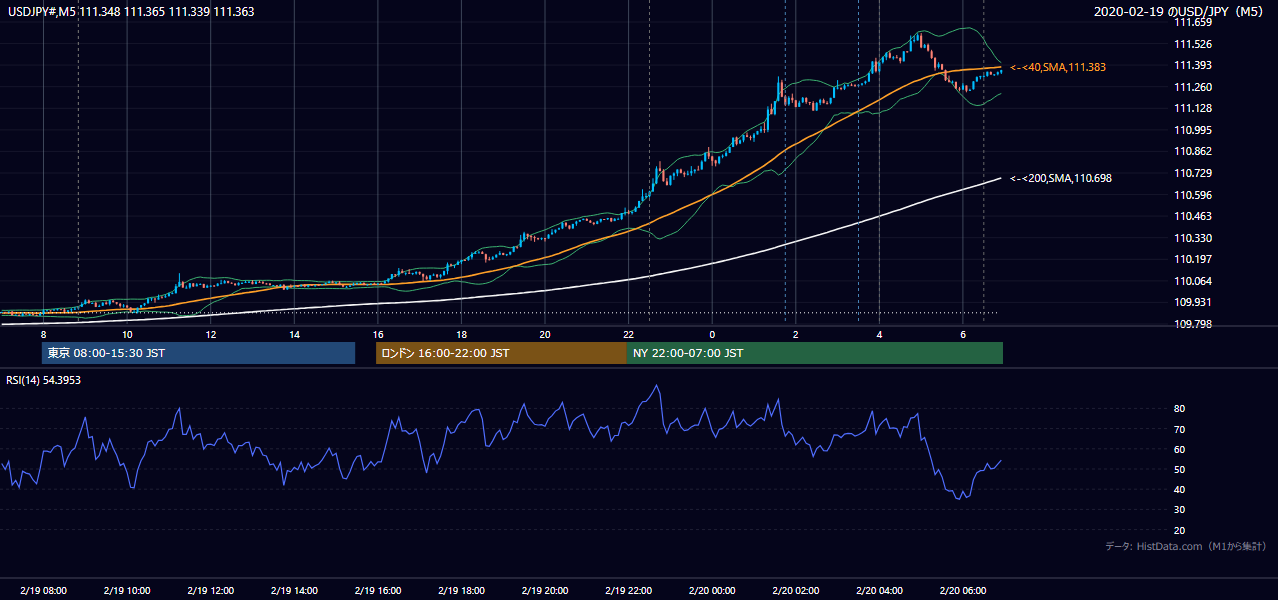Click price axis value 110.330

(1192, 238)
